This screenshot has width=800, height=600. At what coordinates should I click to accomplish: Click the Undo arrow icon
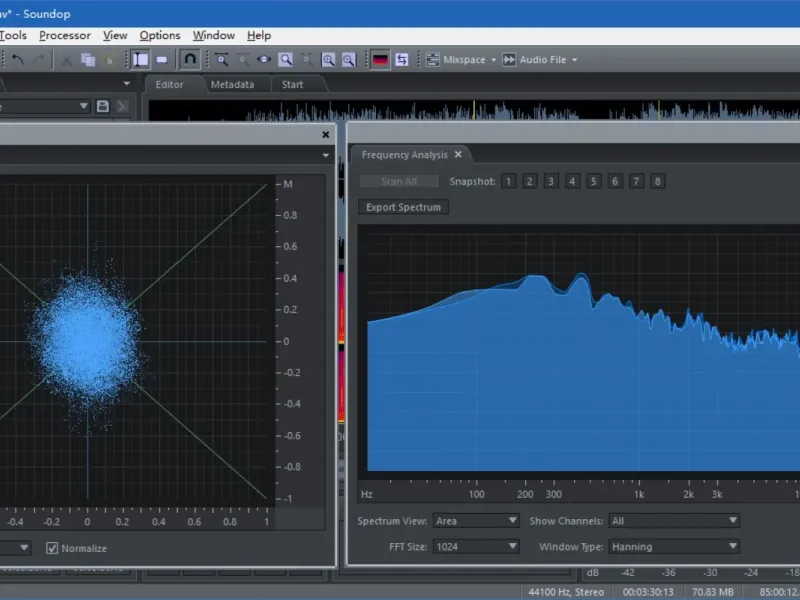(17, 60)
